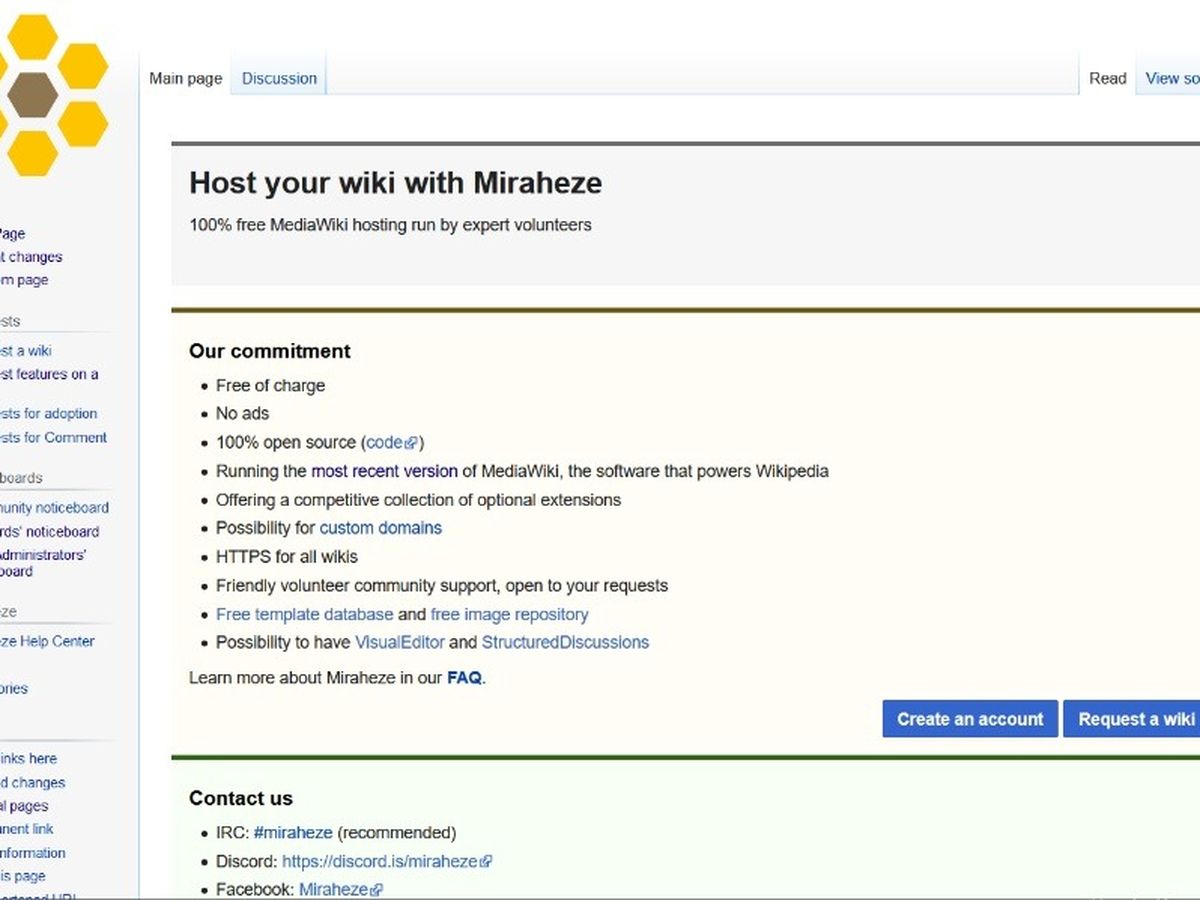Click the VisualEditor link
The width and height of the screenshot is (1200, 900).
[399, 642]
